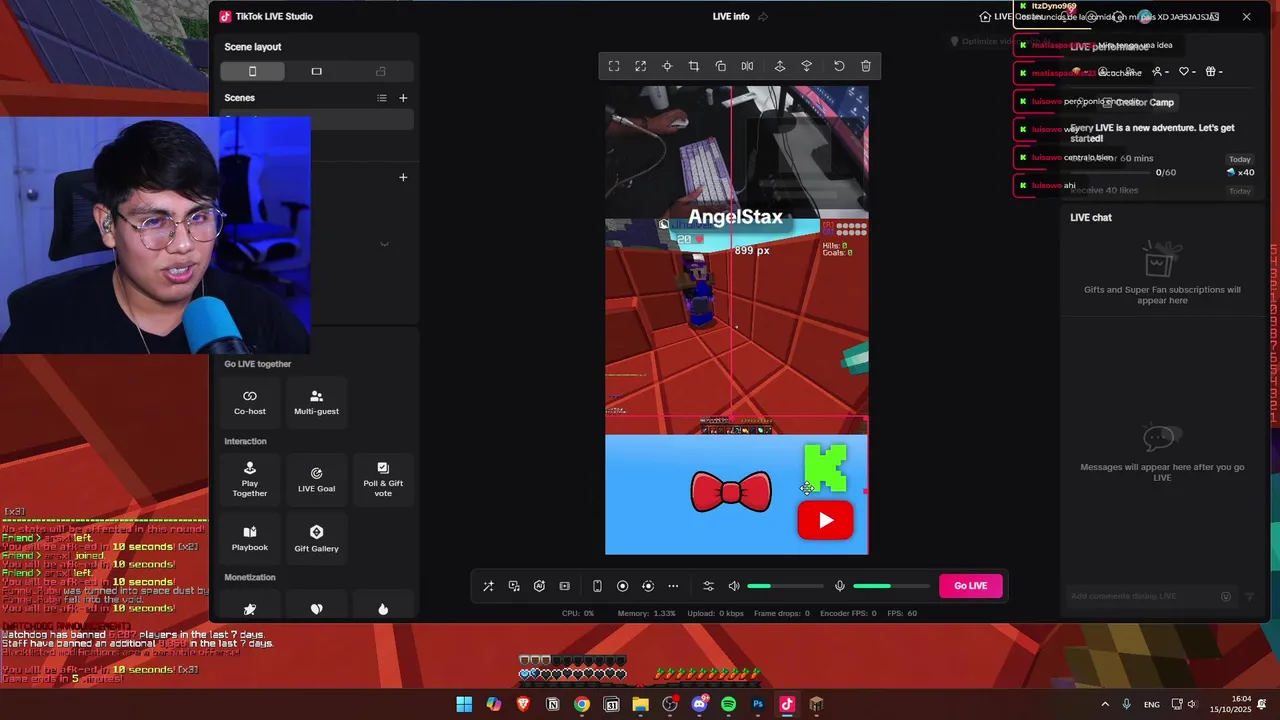
Task: Open Spotify from taskbar
Action: coord(728,704)
